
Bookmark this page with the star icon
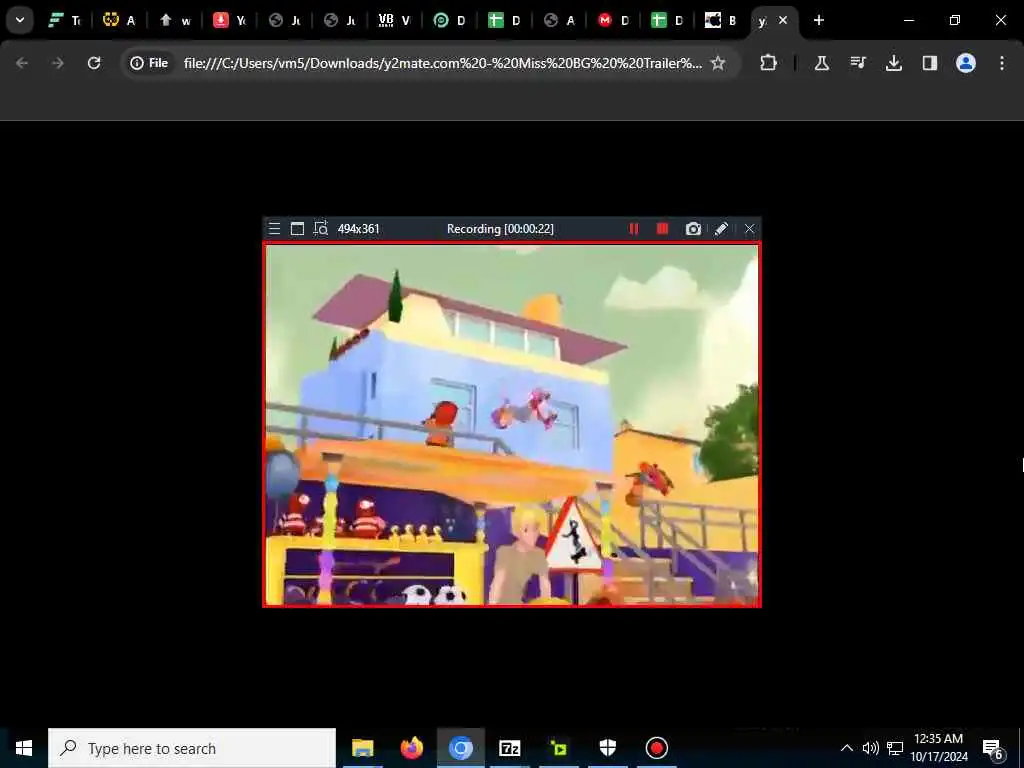point(718,63)
